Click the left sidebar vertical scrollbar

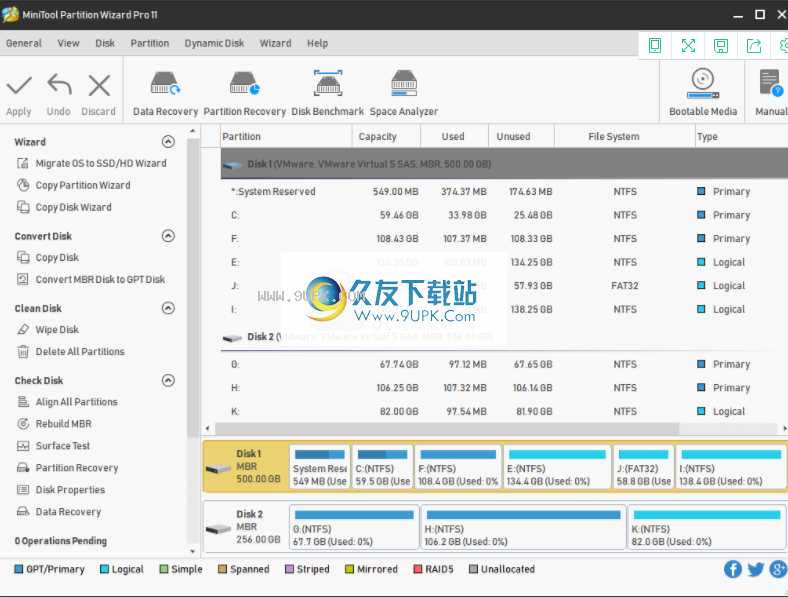[192, 286]
